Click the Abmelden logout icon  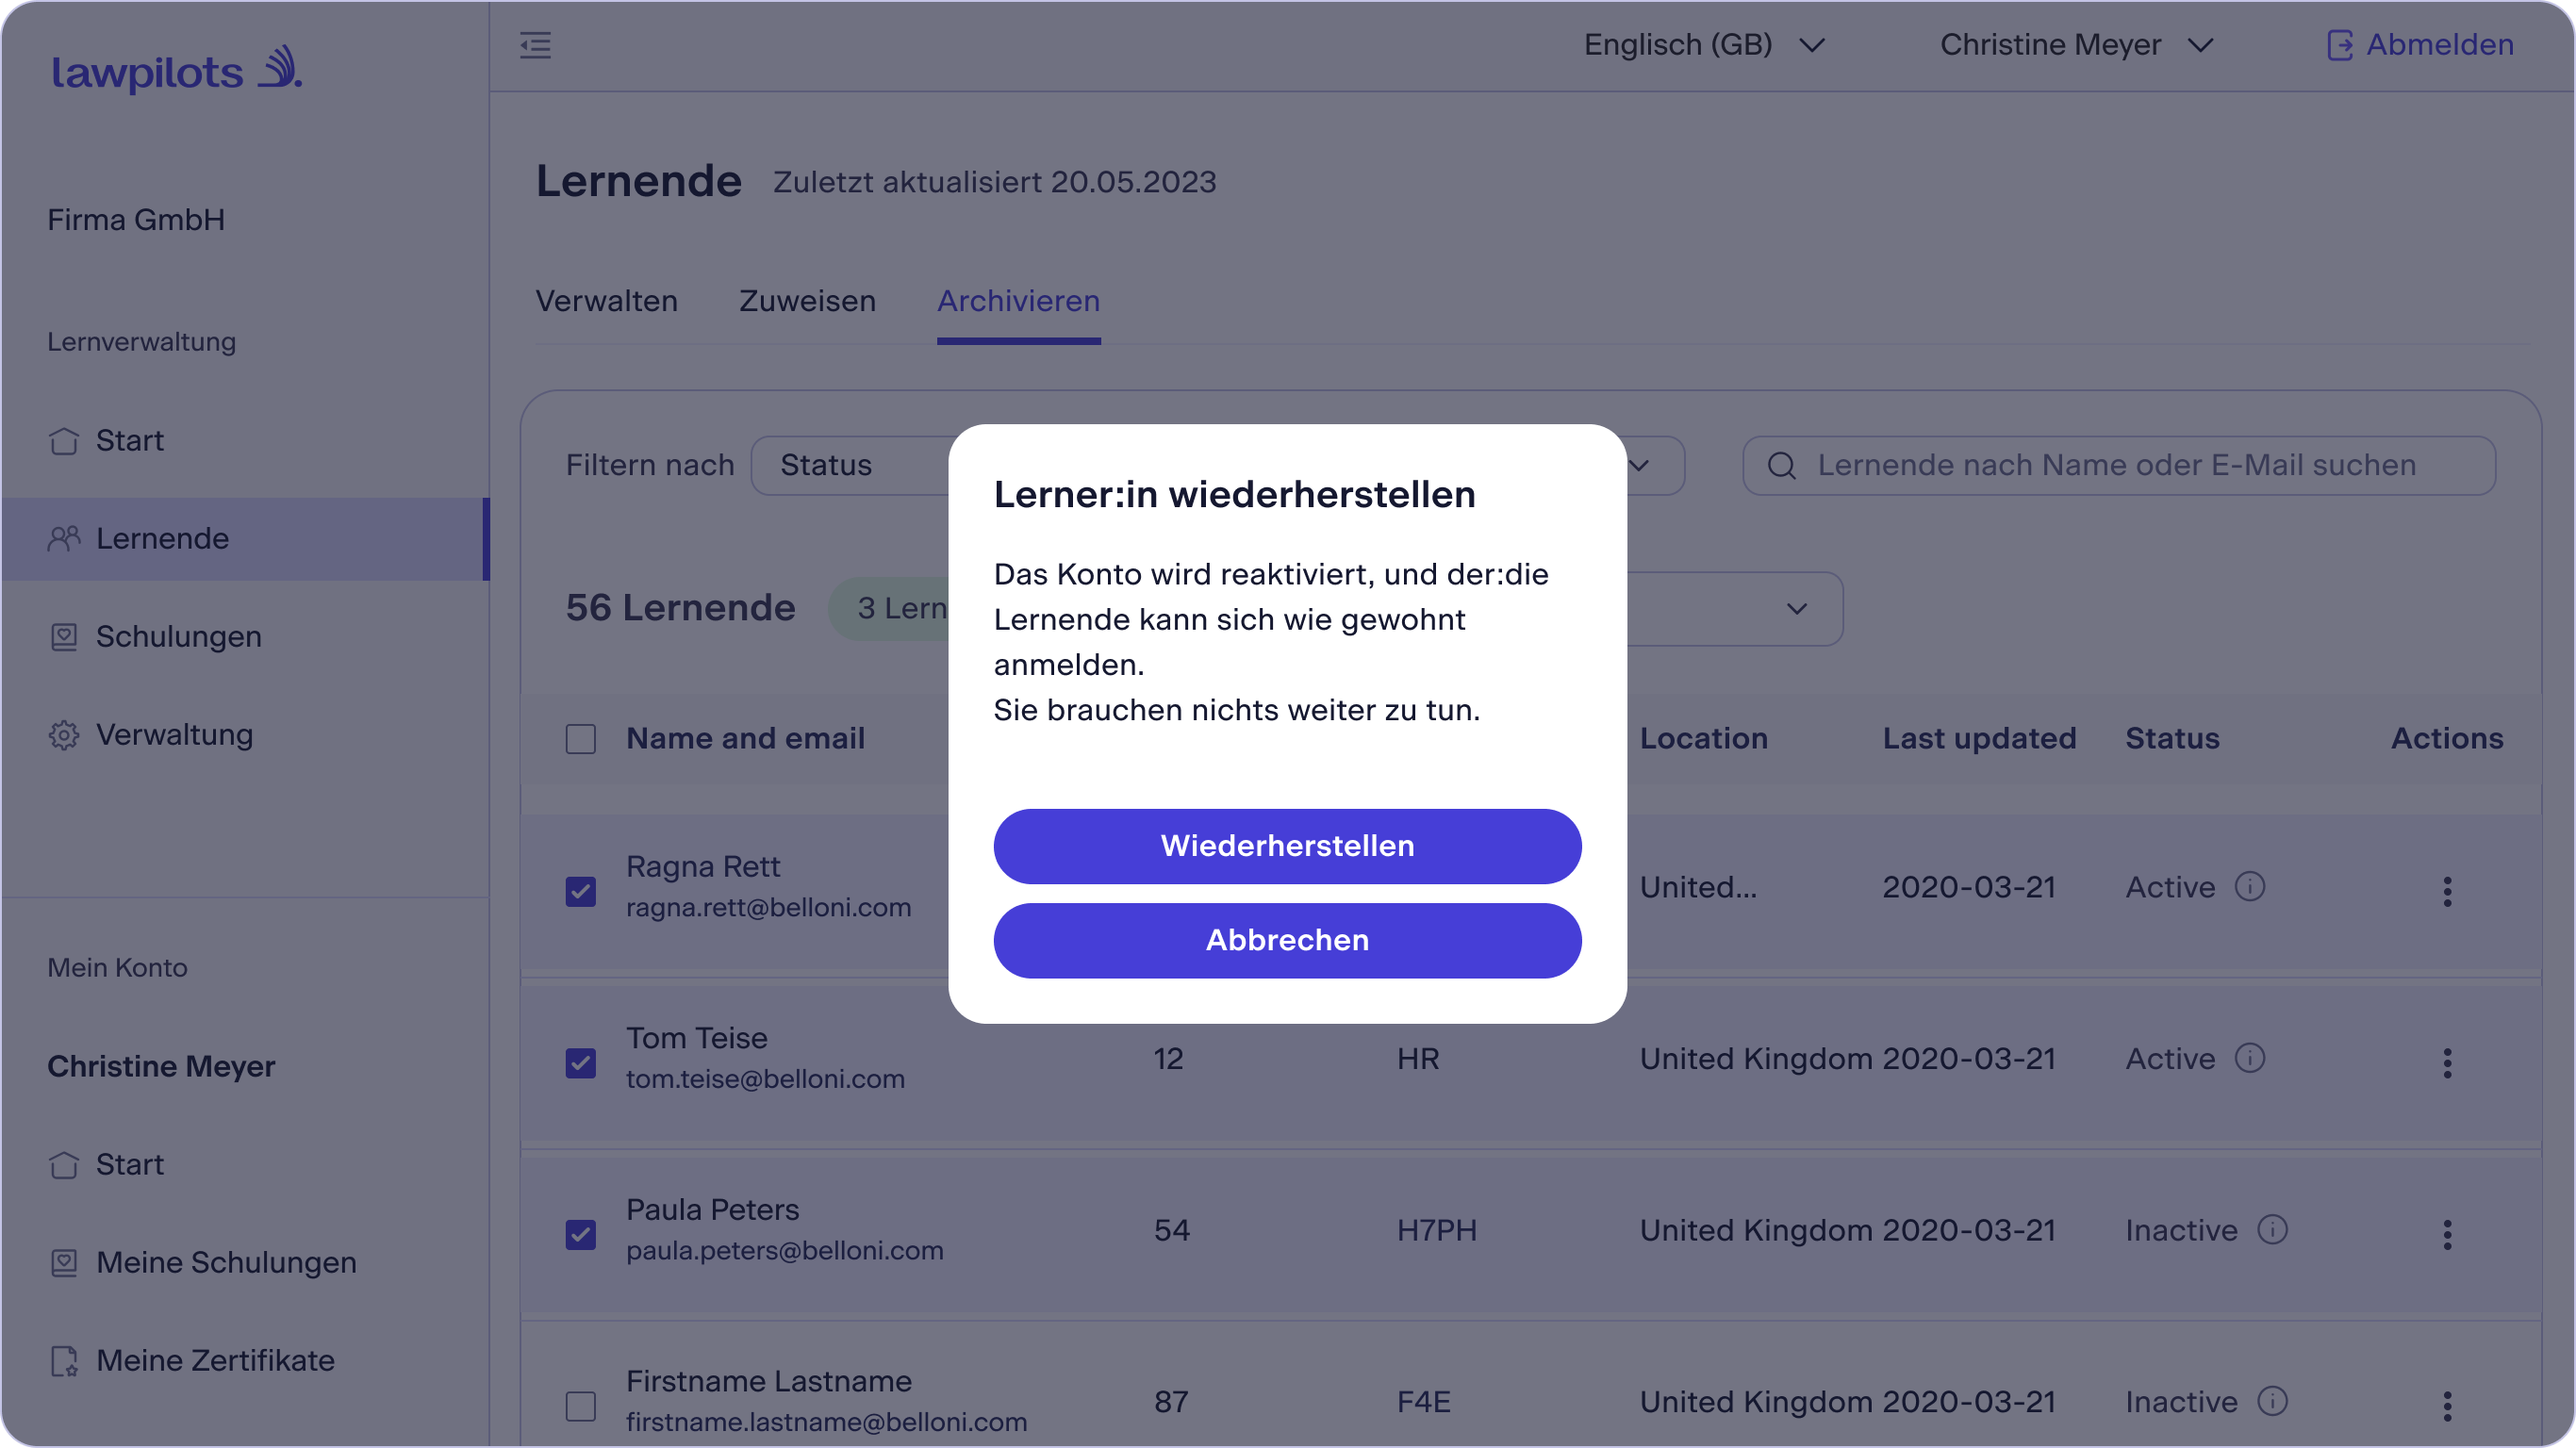click(x=2339, y=45)
